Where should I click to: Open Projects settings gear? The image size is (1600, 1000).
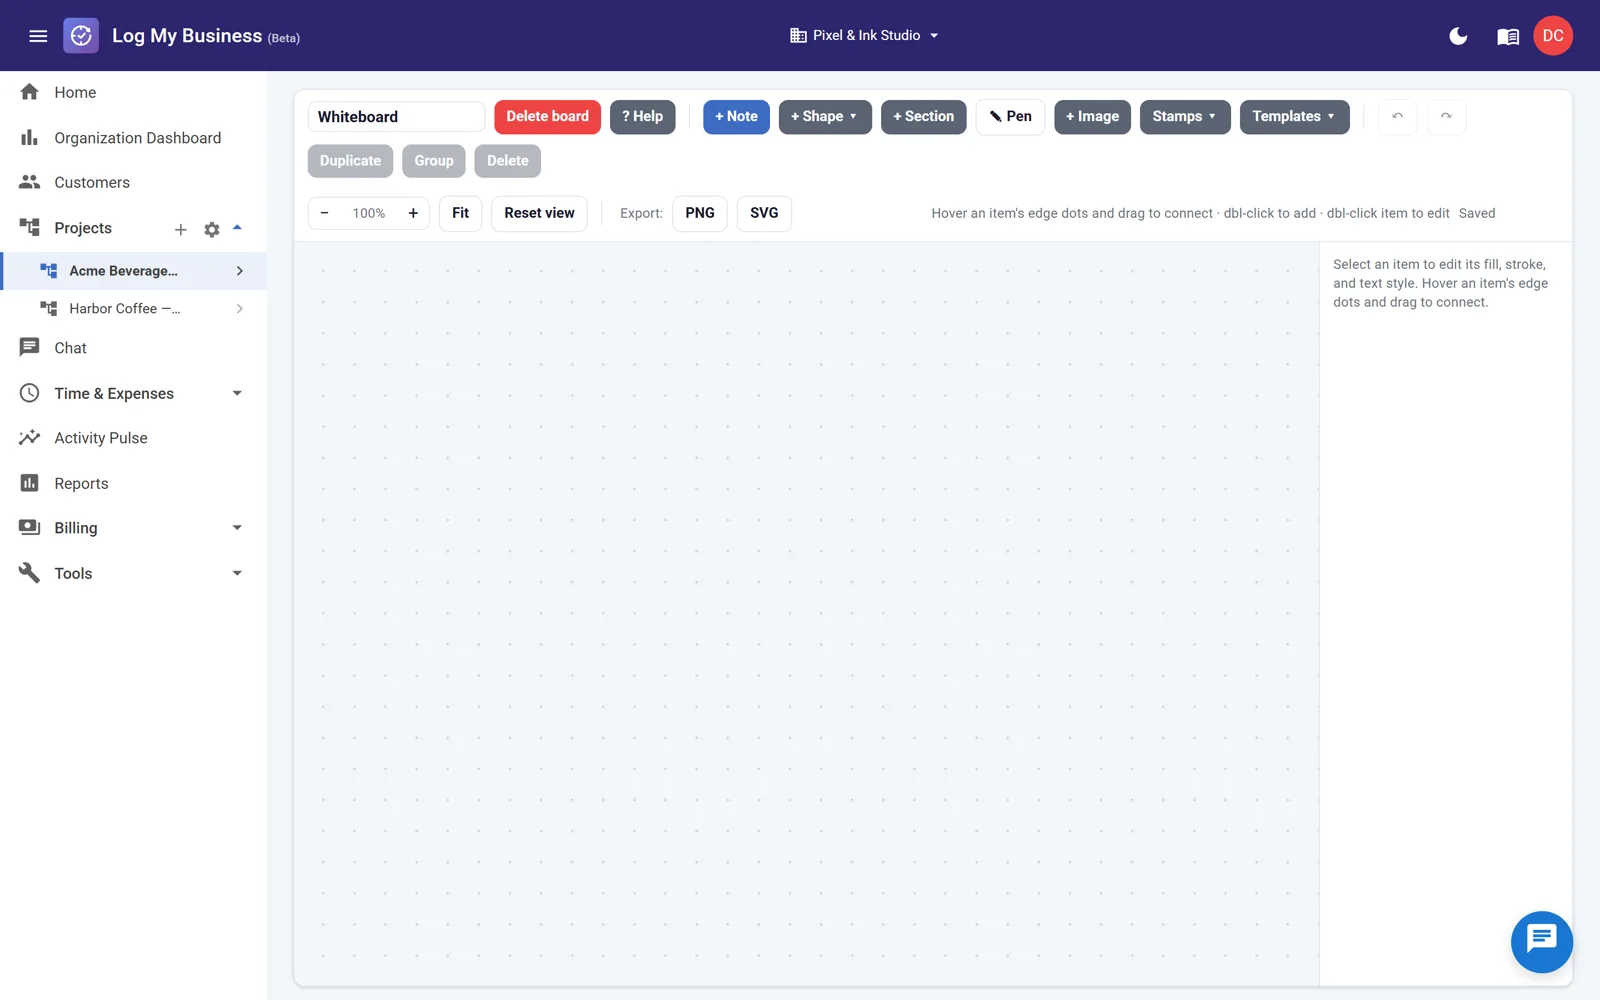click(x=212, y=229)
